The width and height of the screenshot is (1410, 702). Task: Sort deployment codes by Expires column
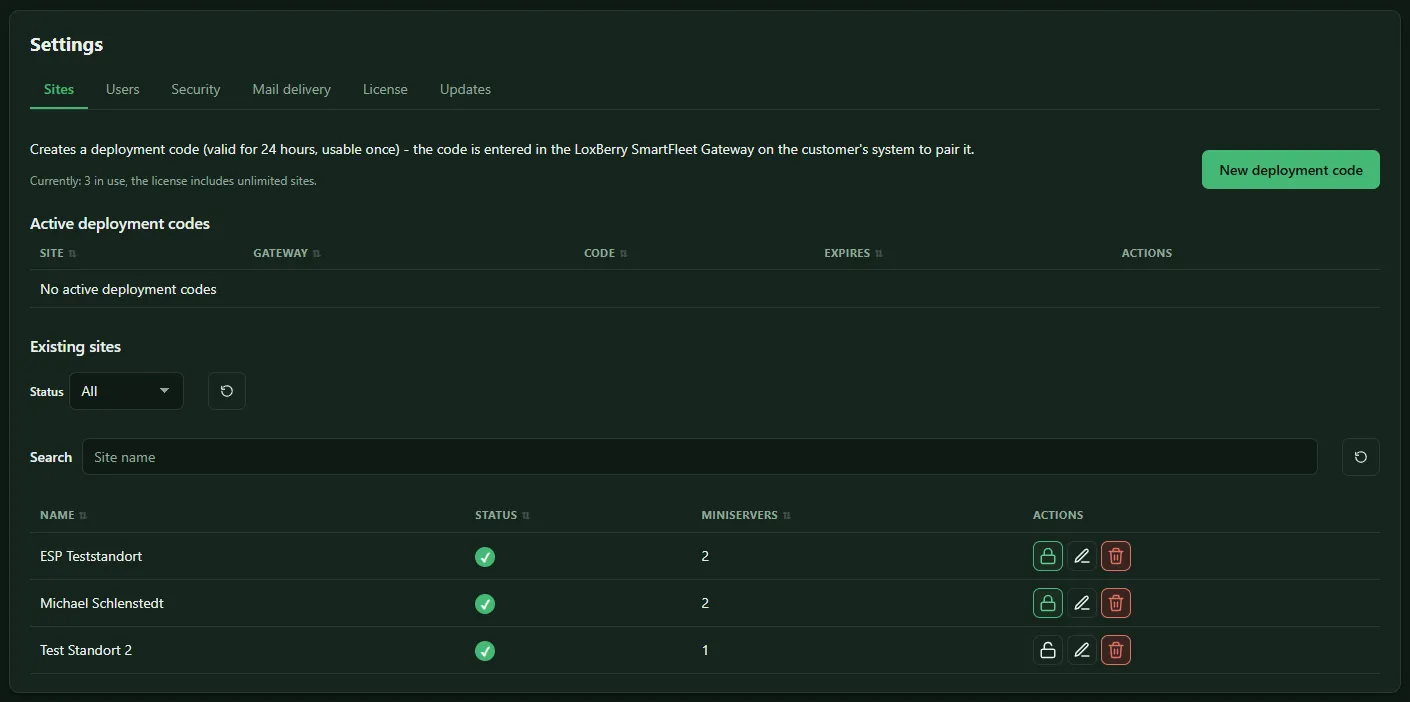854,253
